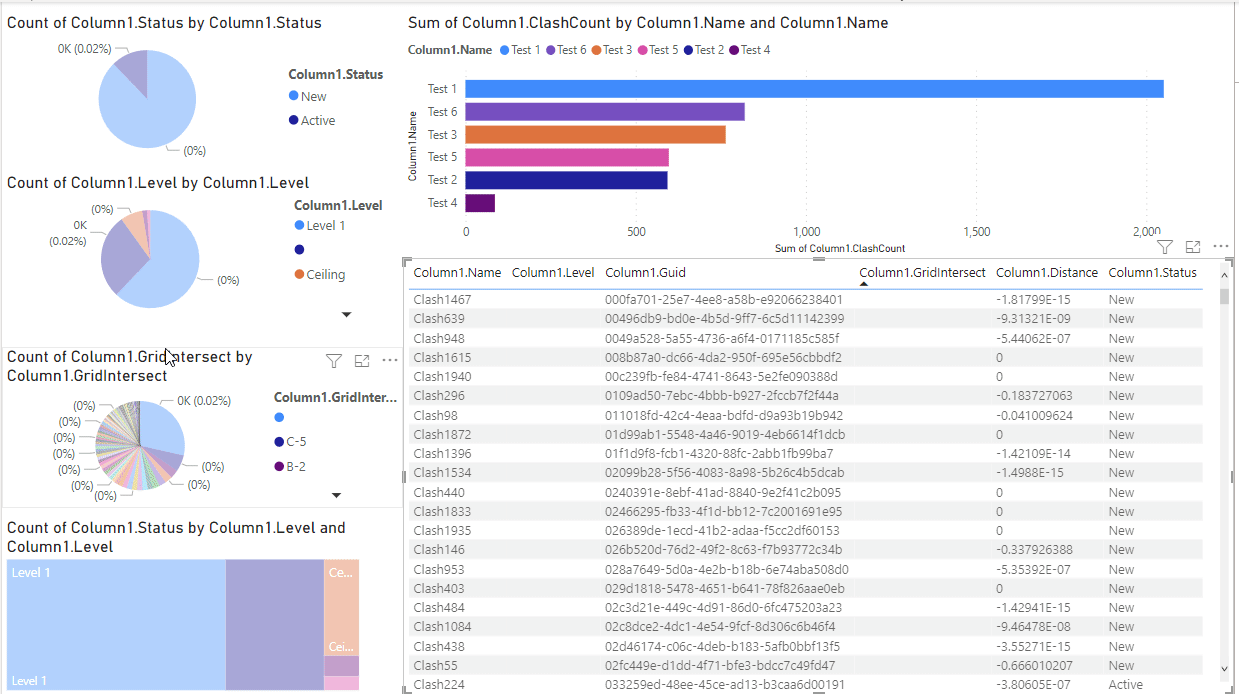1239x694 pixels.
Task: Click scroll-down arrow on table scrollbar
Action: [x=1225, y=669]
